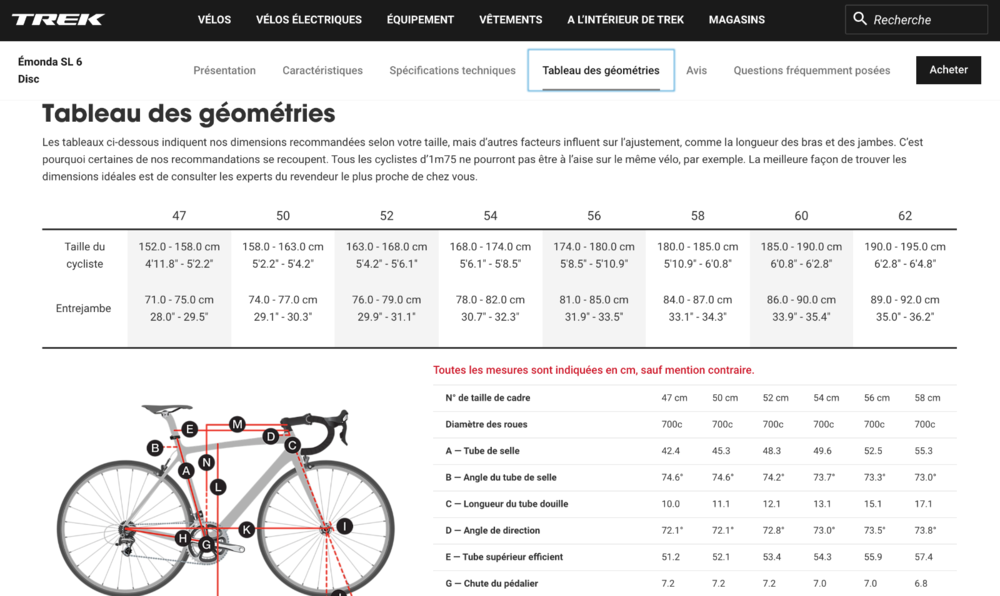Click the M marker on bike diagram
The width and height of the screenshot is (1000, 596).
[x=237, y=424]
